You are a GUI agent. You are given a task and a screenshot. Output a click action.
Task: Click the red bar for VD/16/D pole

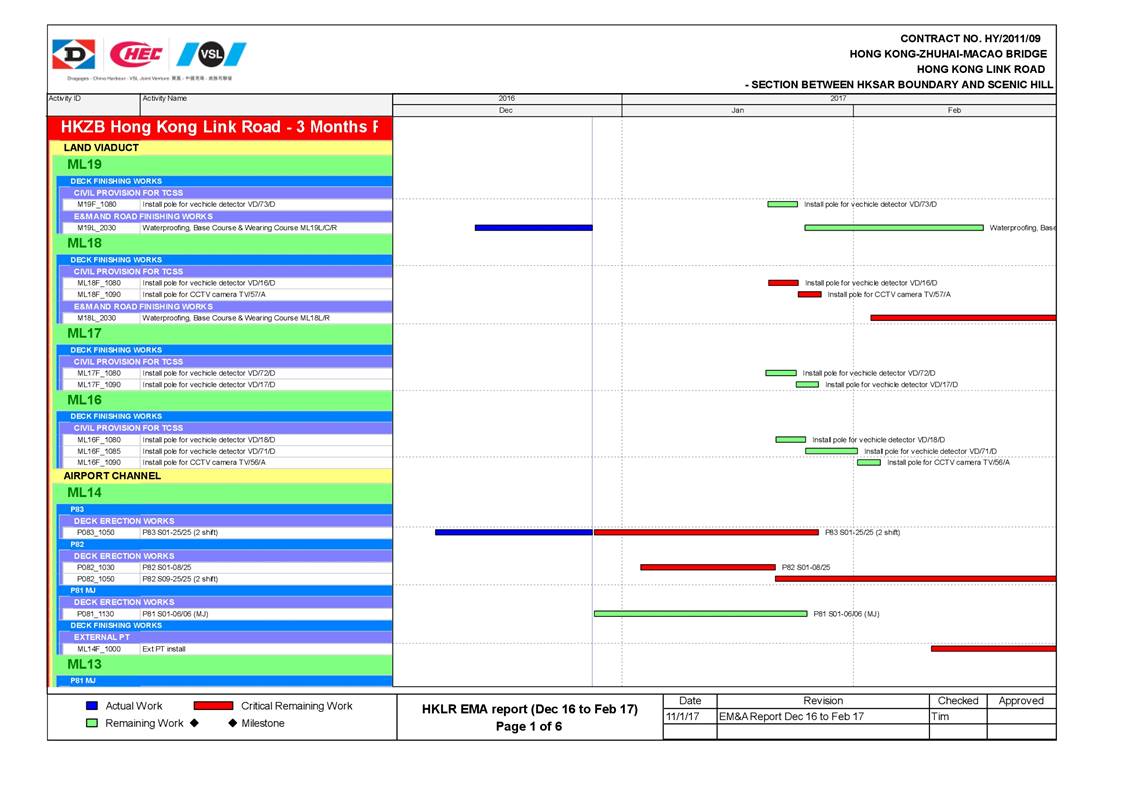pos(784,283)
